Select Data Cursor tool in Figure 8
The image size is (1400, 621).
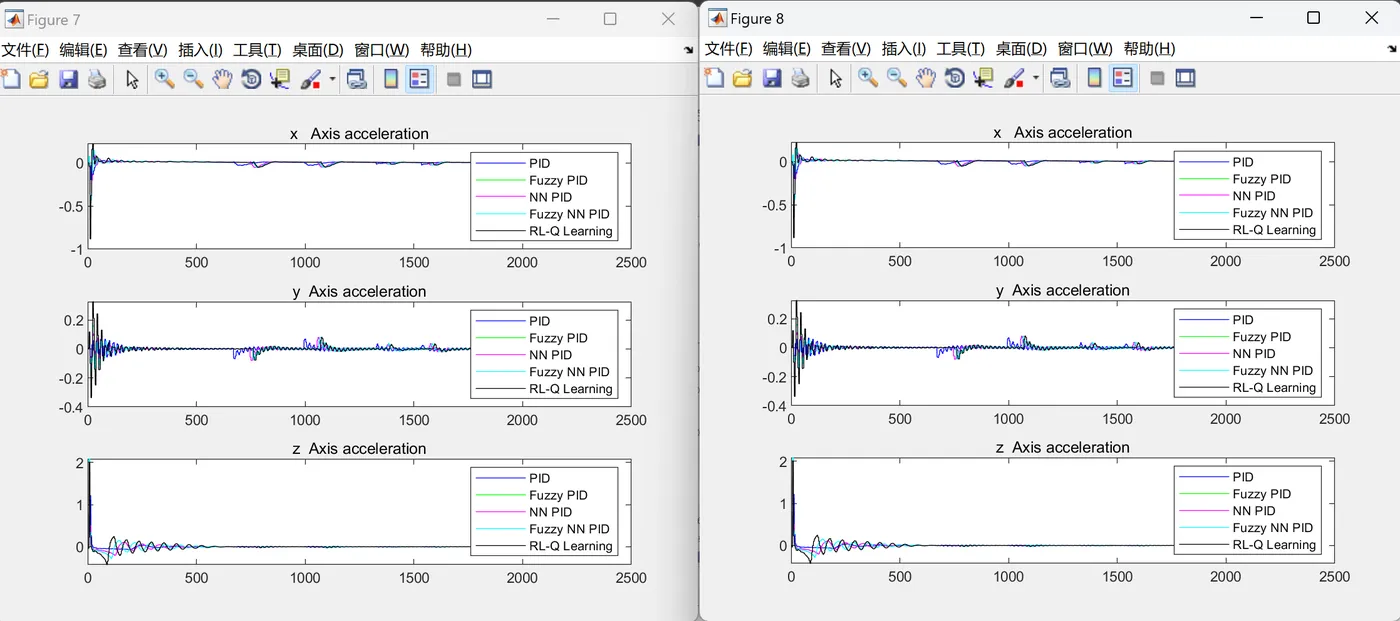983,78
